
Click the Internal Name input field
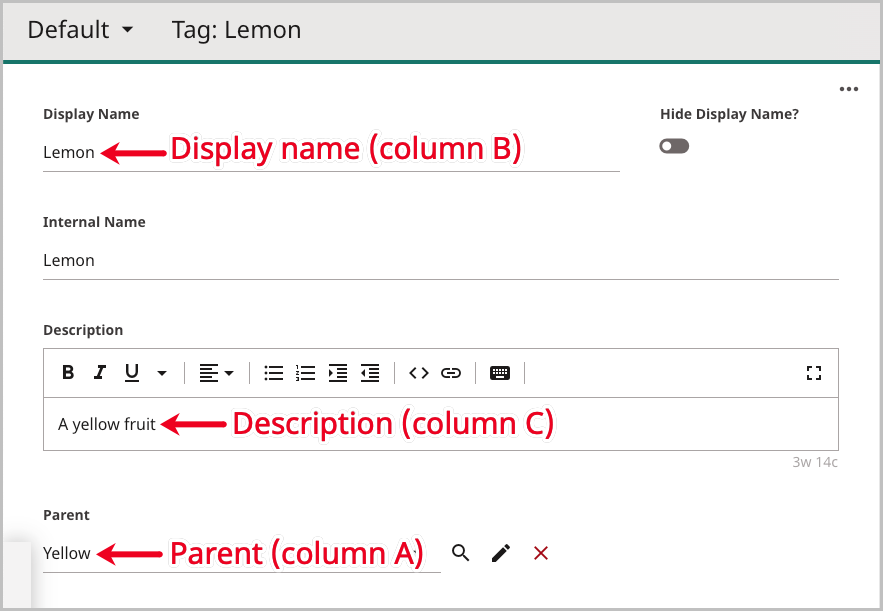pyautogui.click(x=441, y=261)
